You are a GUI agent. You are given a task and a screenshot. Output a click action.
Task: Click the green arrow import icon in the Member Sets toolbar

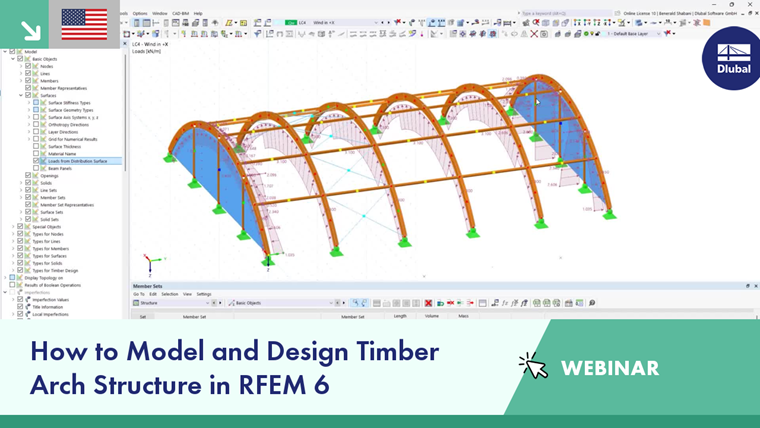click(460, 303)
